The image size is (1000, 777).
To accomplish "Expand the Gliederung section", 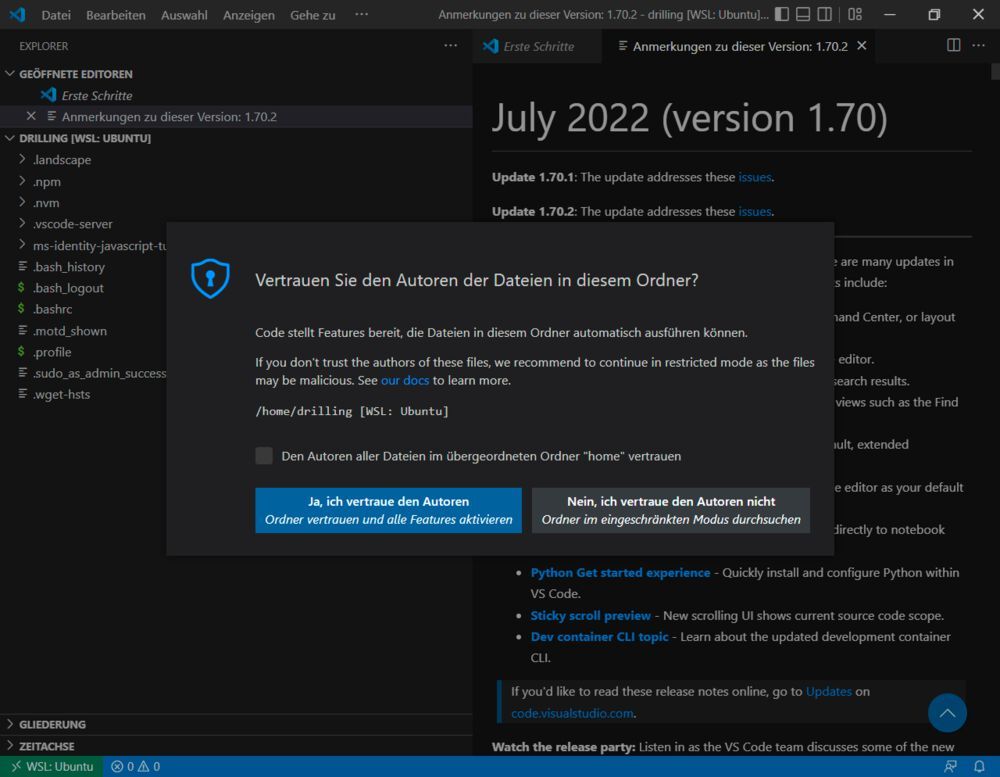I will click(52, 724).
